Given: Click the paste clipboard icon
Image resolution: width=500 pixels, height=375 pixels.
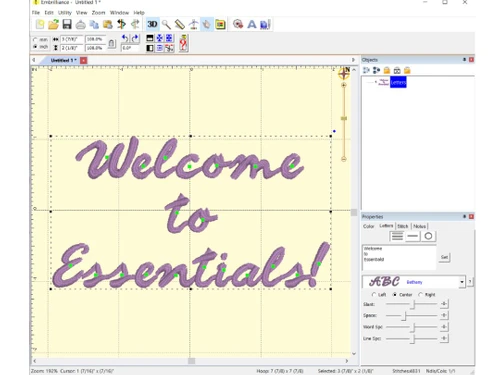Looking at the screenshot, I should tap(108, 24).
